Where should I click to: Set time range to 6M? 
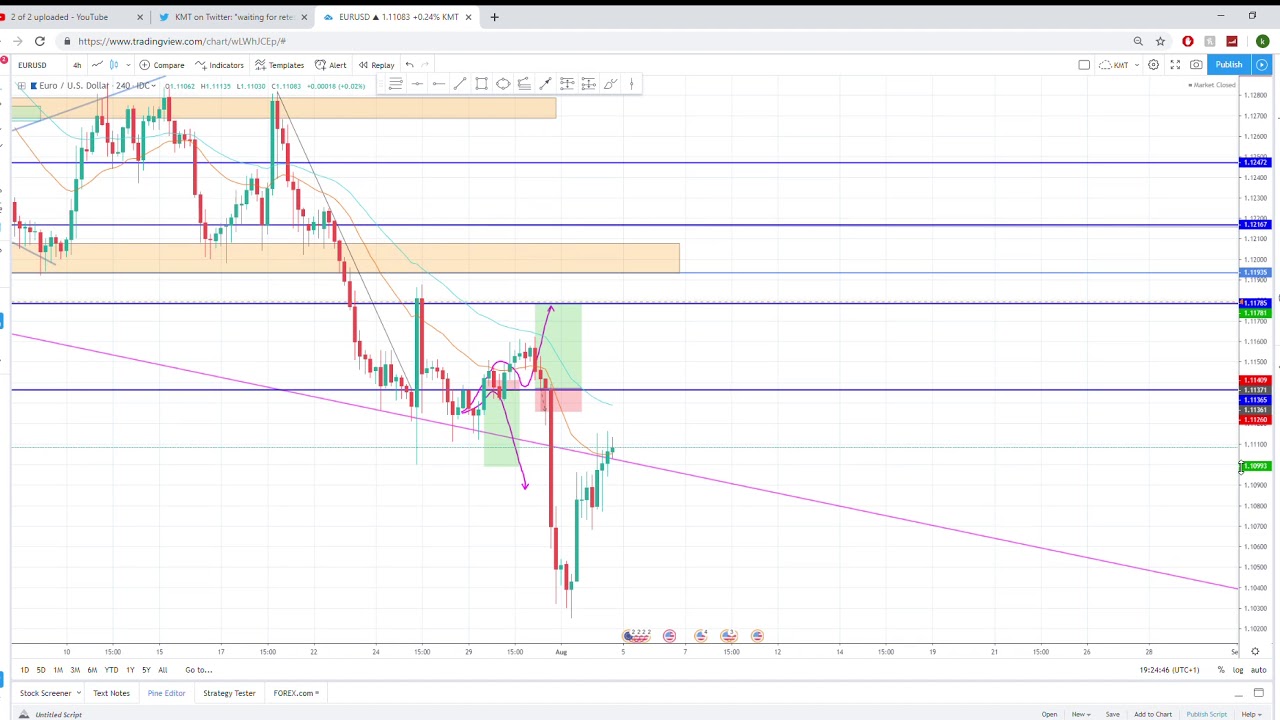click(92, 670)
